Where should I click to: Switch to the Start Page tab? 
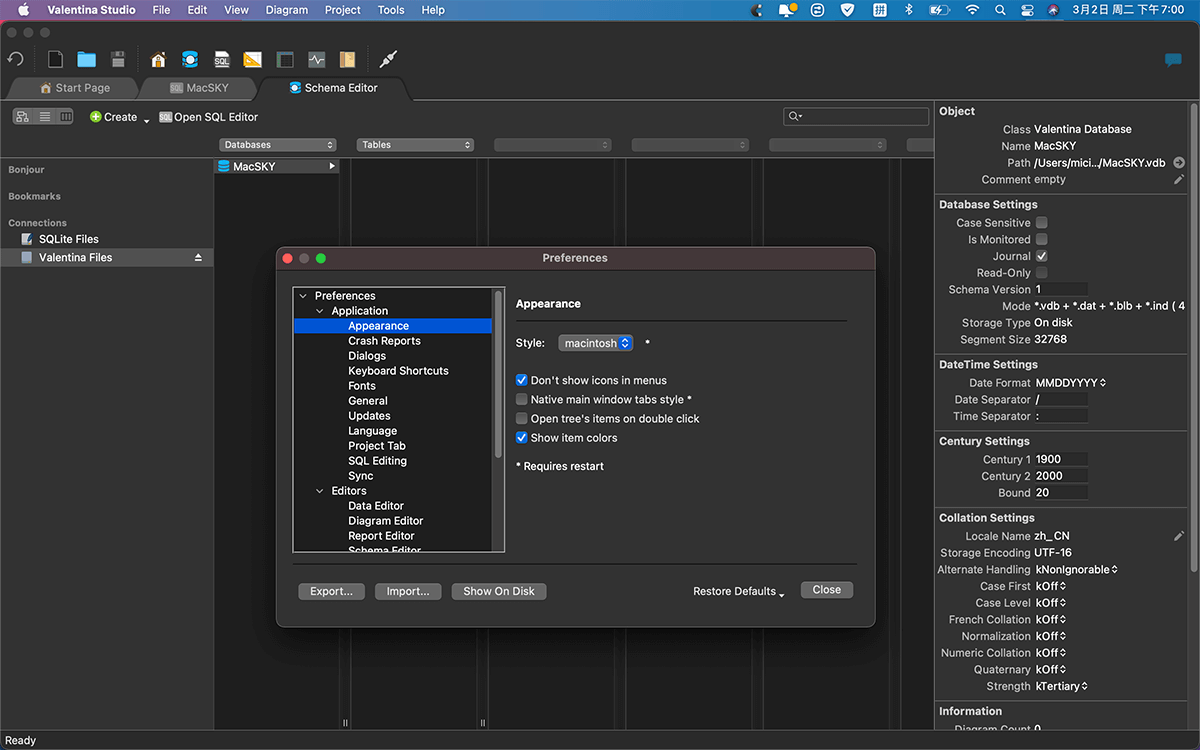(75, 88)
